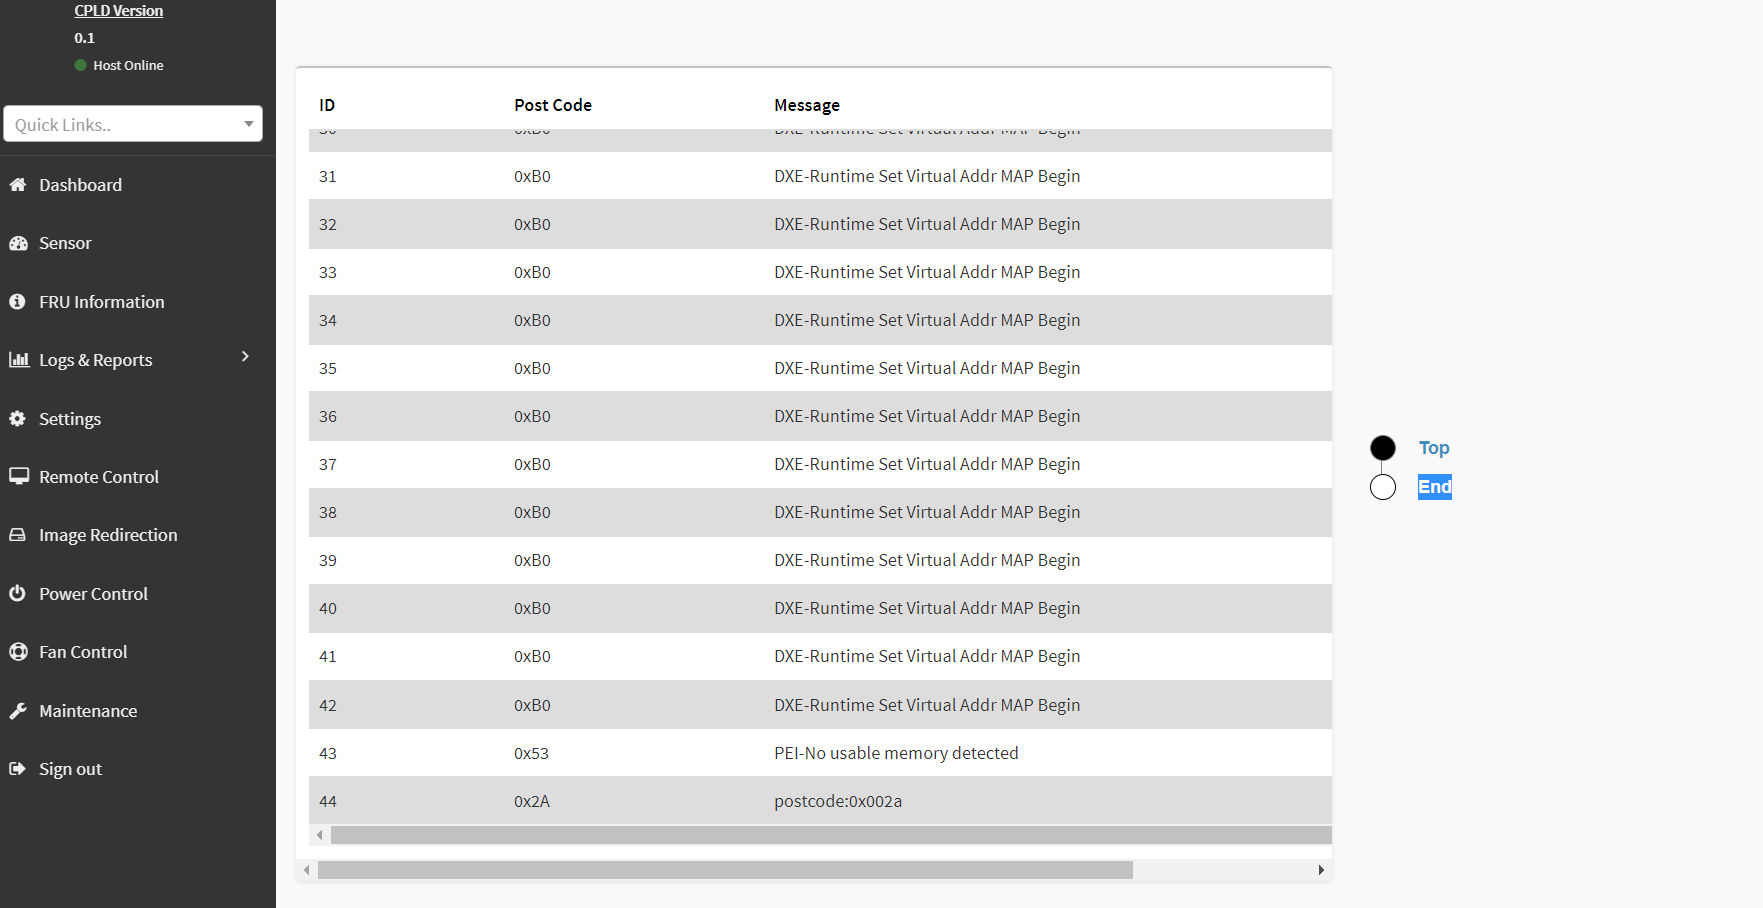Click the Sign out link
The image size is (1763, 908).
click(70, 769)
